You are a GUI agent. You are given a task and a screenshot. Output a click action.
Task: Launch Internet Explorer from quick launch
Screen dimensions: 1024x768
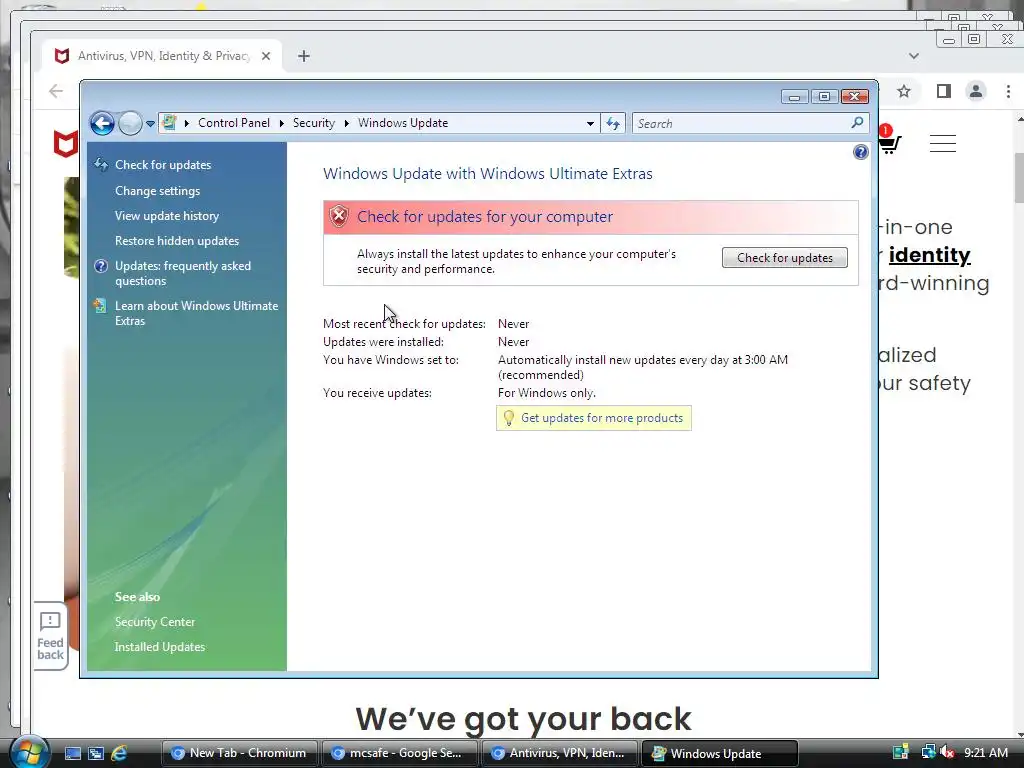click(119, 753)
